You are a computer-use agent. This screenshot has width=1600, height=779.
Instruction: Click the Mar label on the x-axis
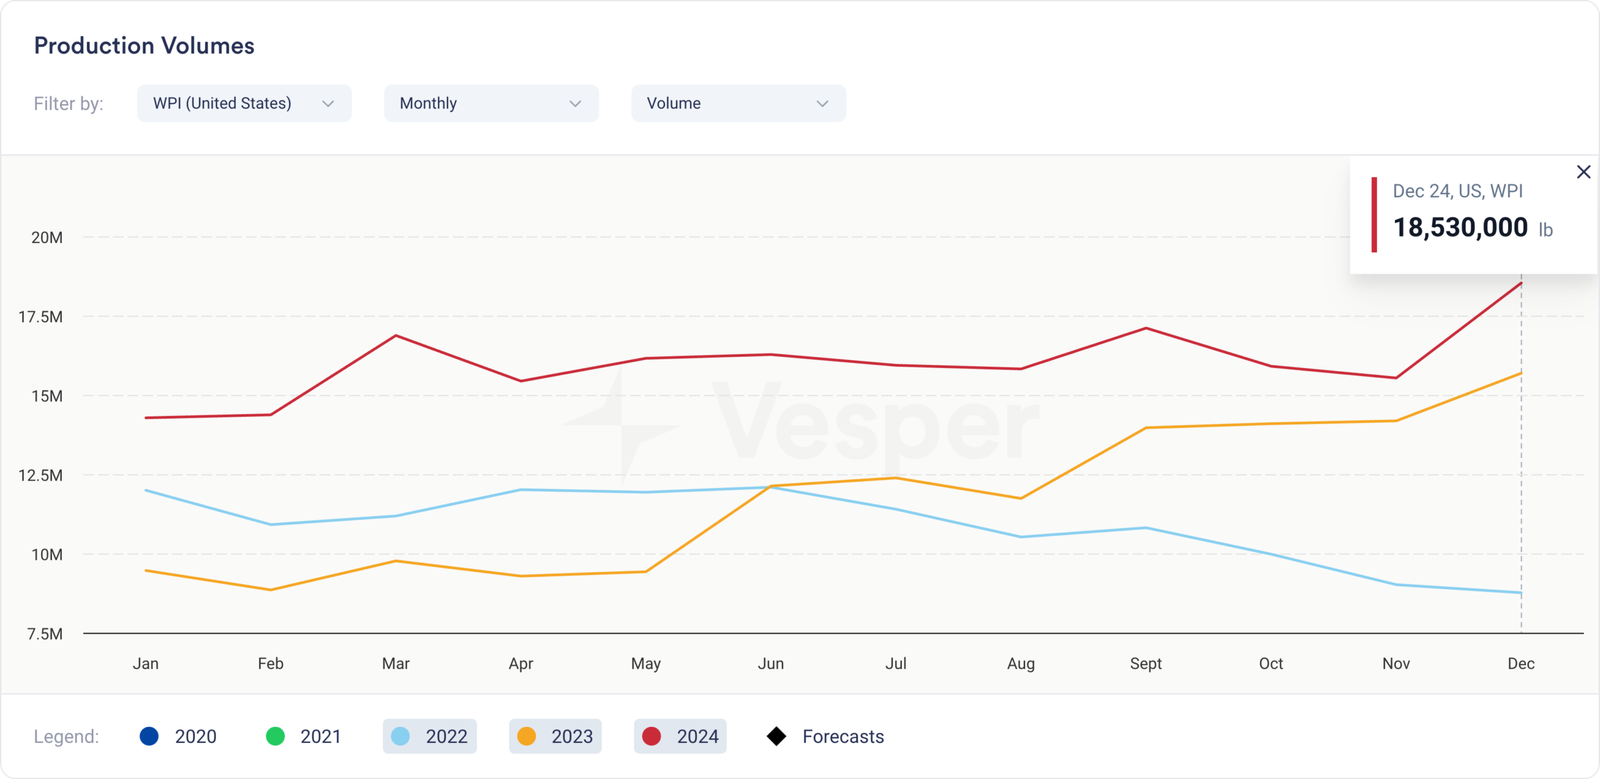click(x=395, y=664)
